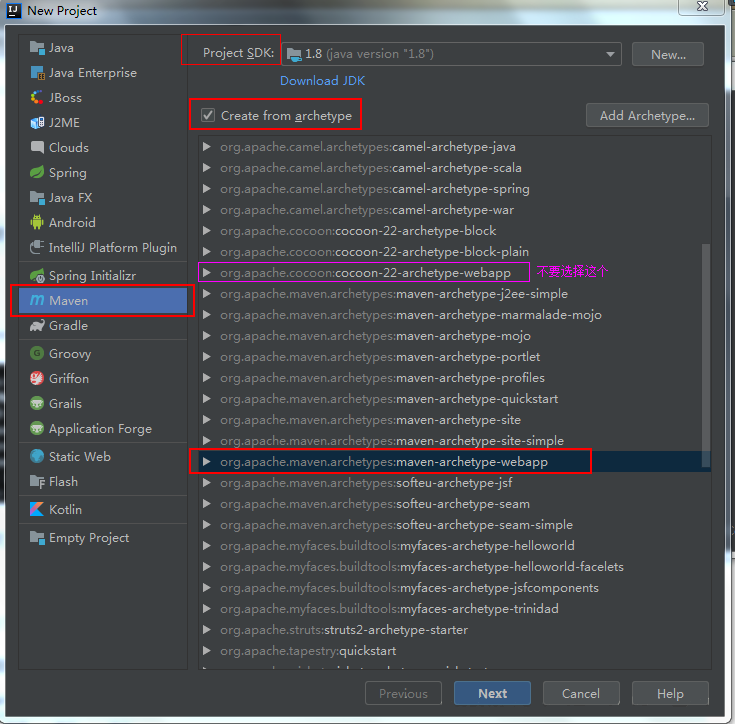The width and height of the screenshot is (735, 724).
Task: Expand camel-archetype-java node
Action: point(206,147)
